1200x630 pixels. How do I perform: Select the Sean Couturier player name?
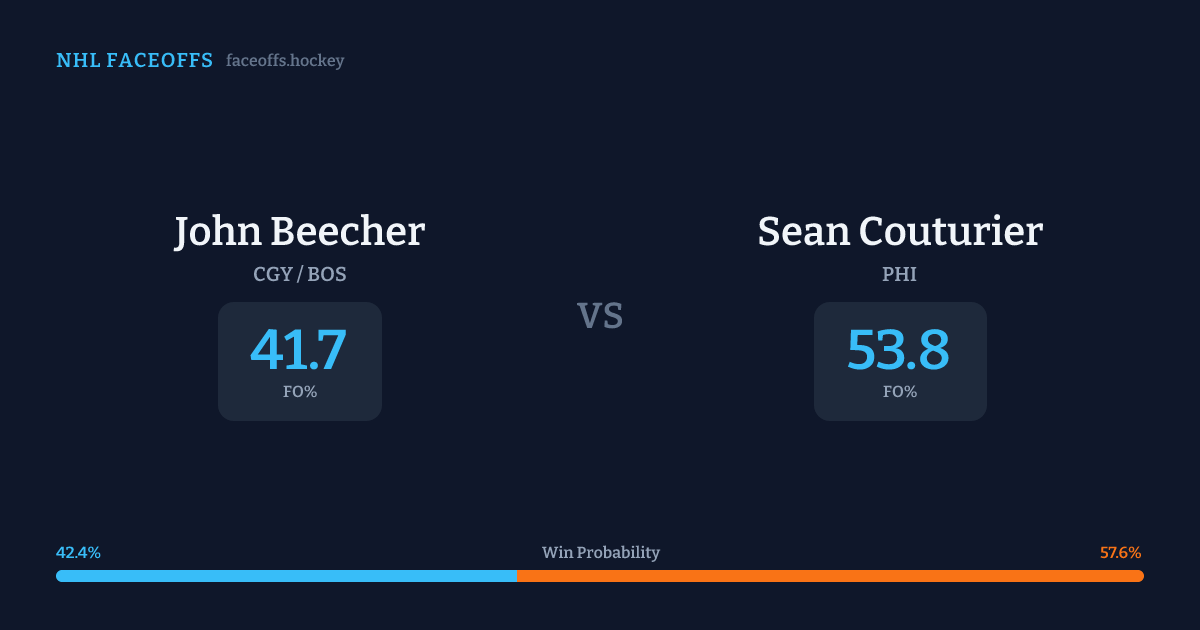click(900, 231)
